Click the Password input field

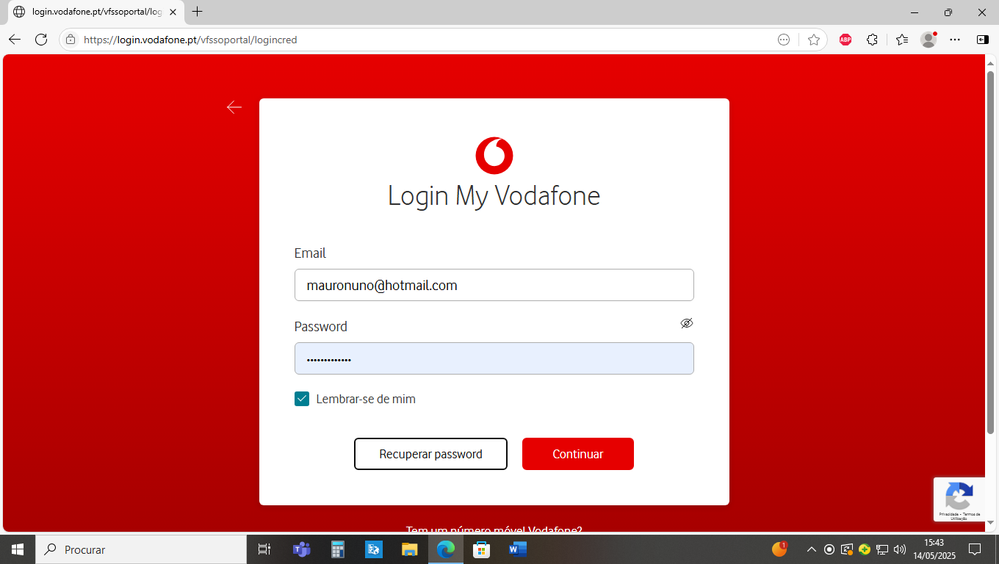[x=494, y=359]
